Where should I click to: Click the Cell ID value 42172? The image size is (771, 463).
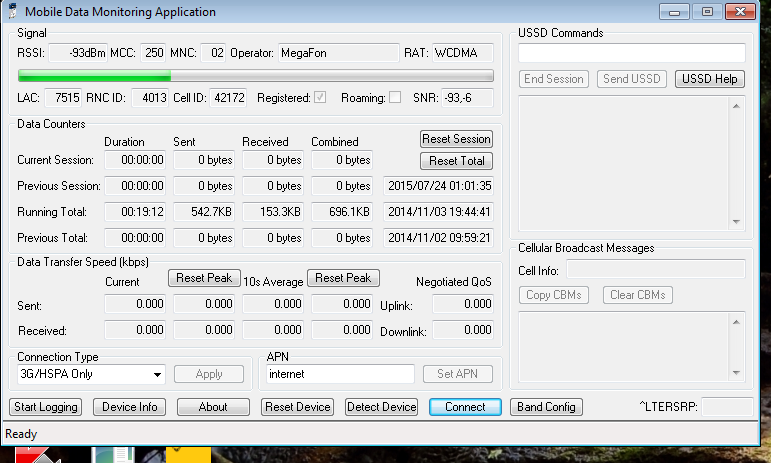click(x=228, y=98)
